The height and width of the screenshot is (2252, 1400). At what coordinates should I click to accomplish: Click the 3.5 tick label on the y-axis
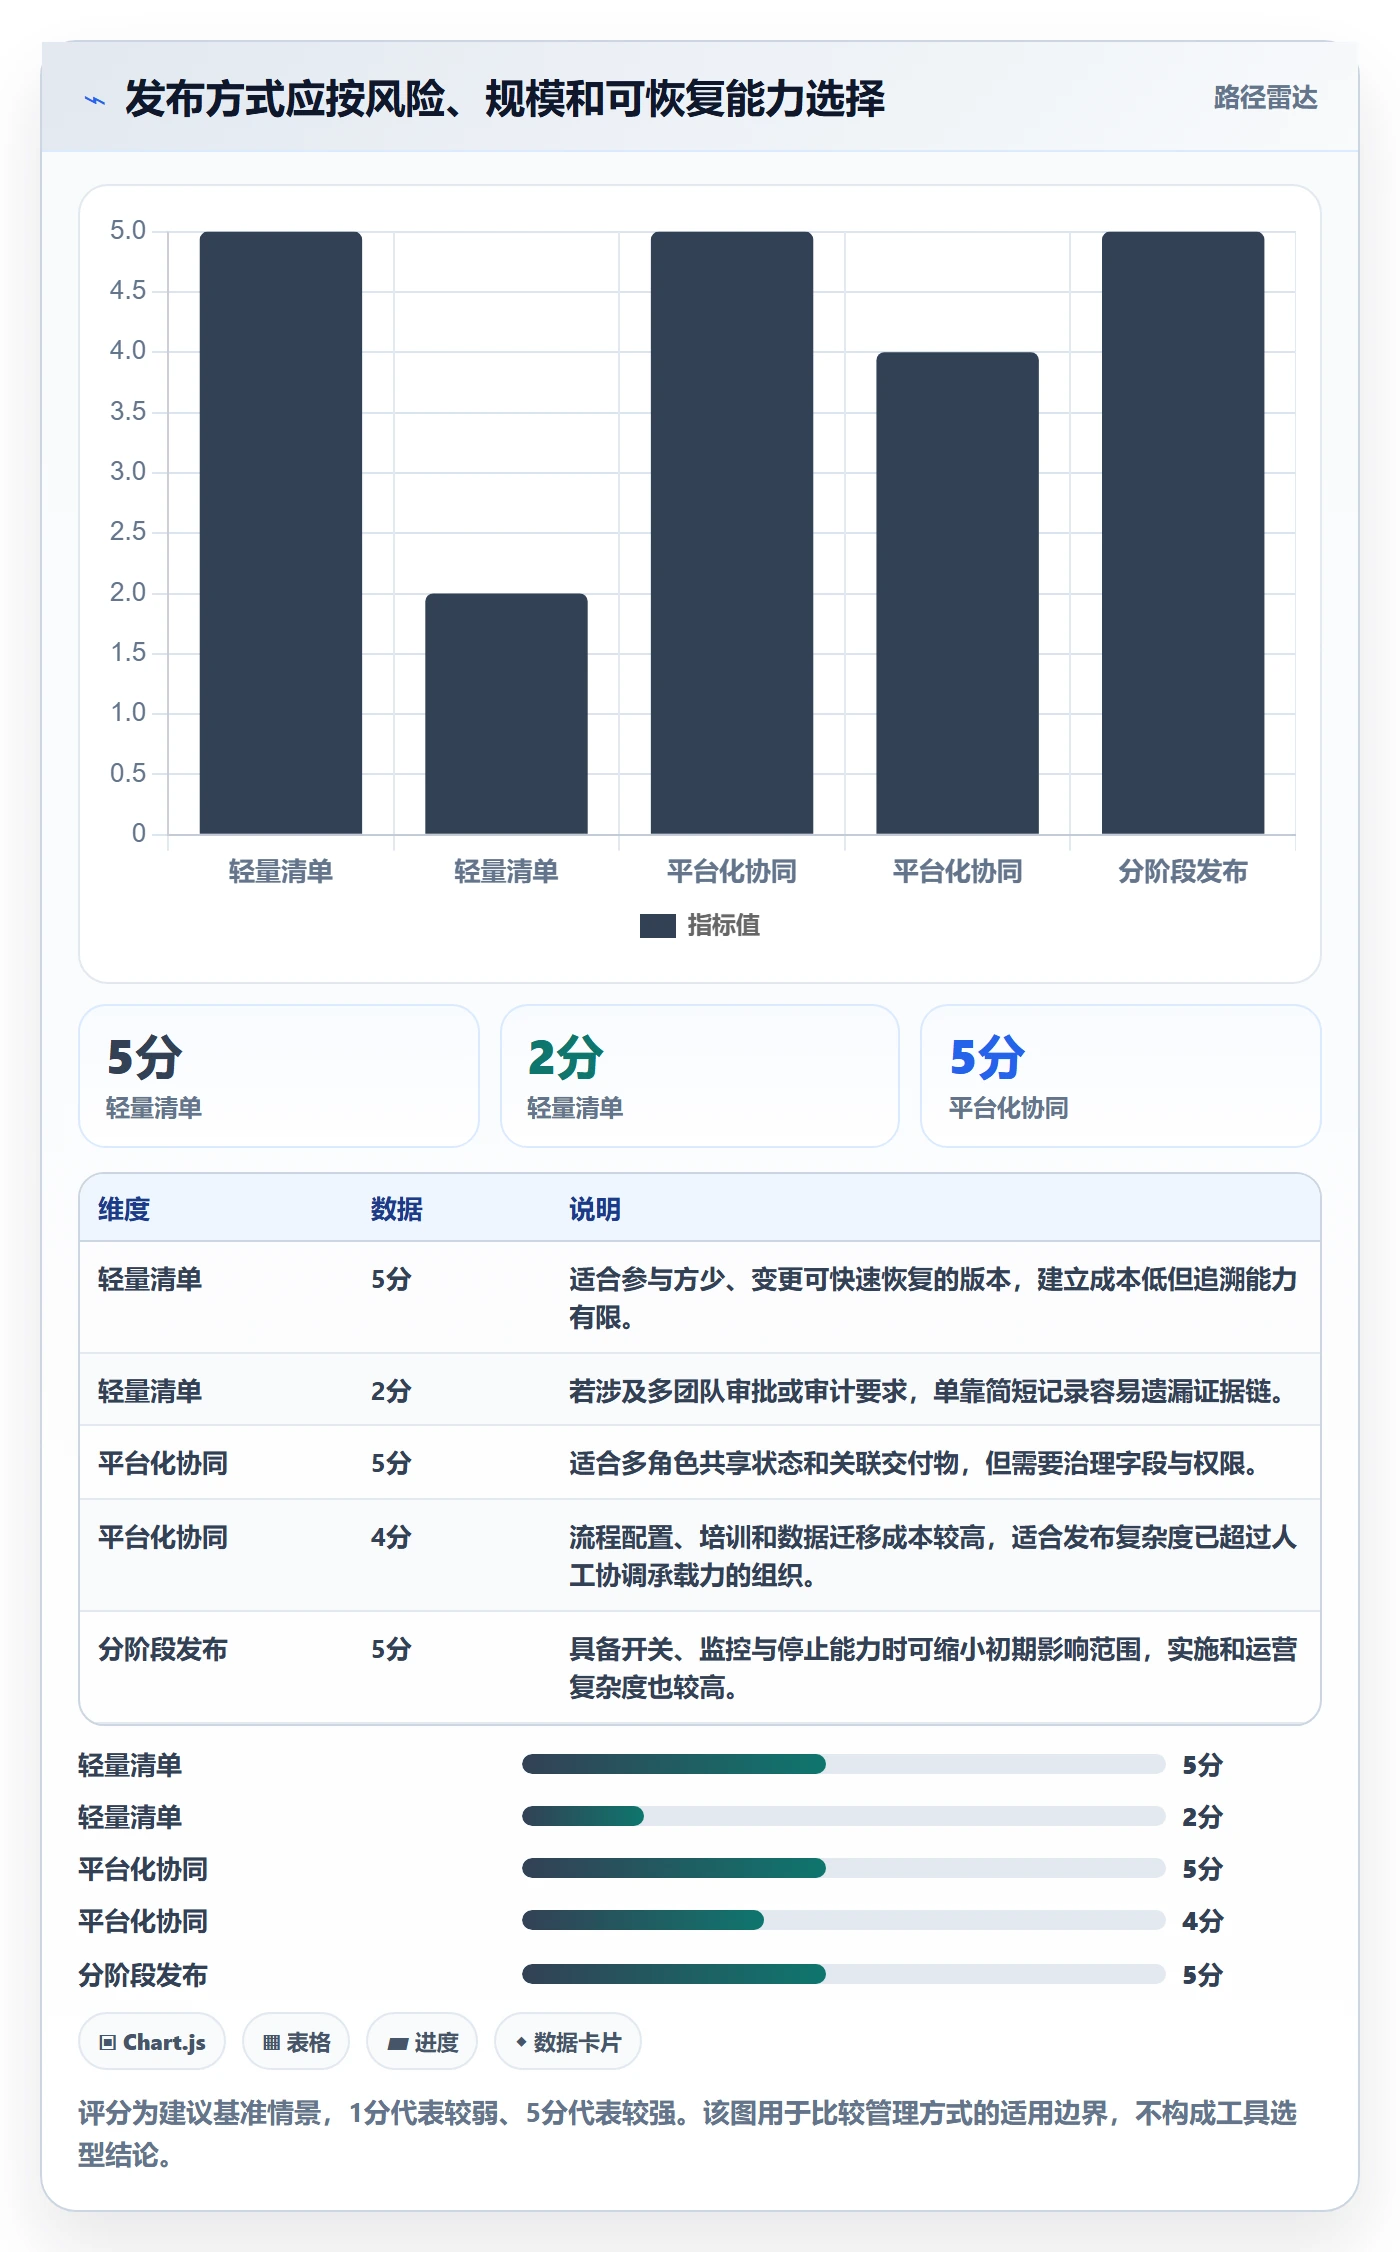point(128,411)
